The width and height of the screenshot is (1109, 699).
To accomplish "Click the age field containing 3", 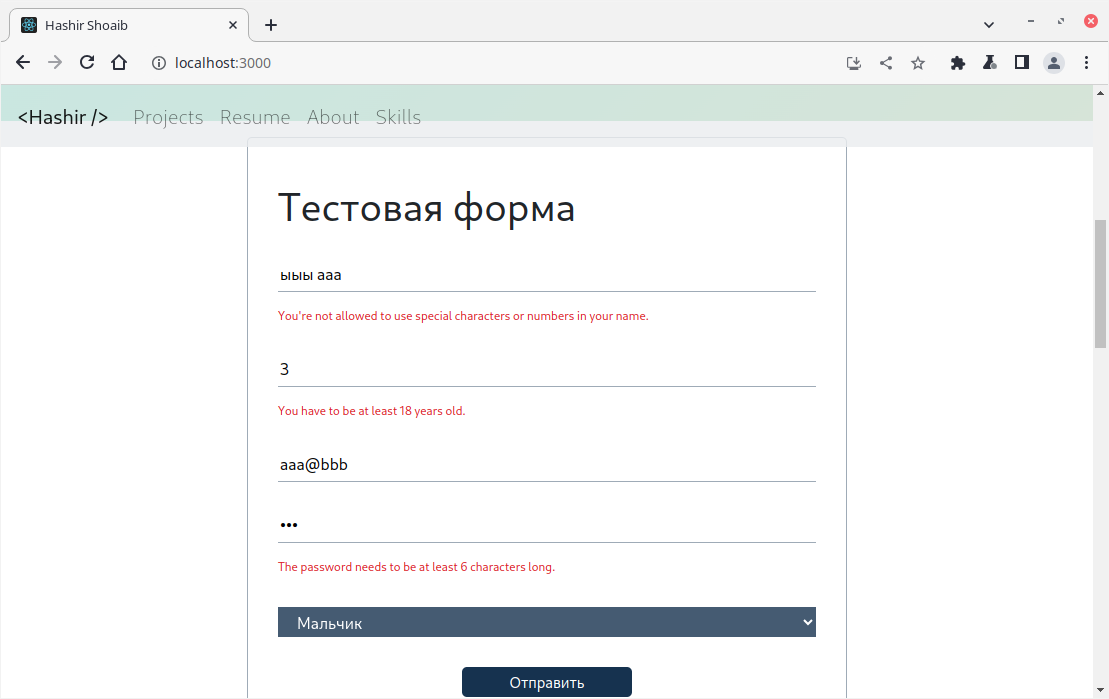I will coord(547,369).
